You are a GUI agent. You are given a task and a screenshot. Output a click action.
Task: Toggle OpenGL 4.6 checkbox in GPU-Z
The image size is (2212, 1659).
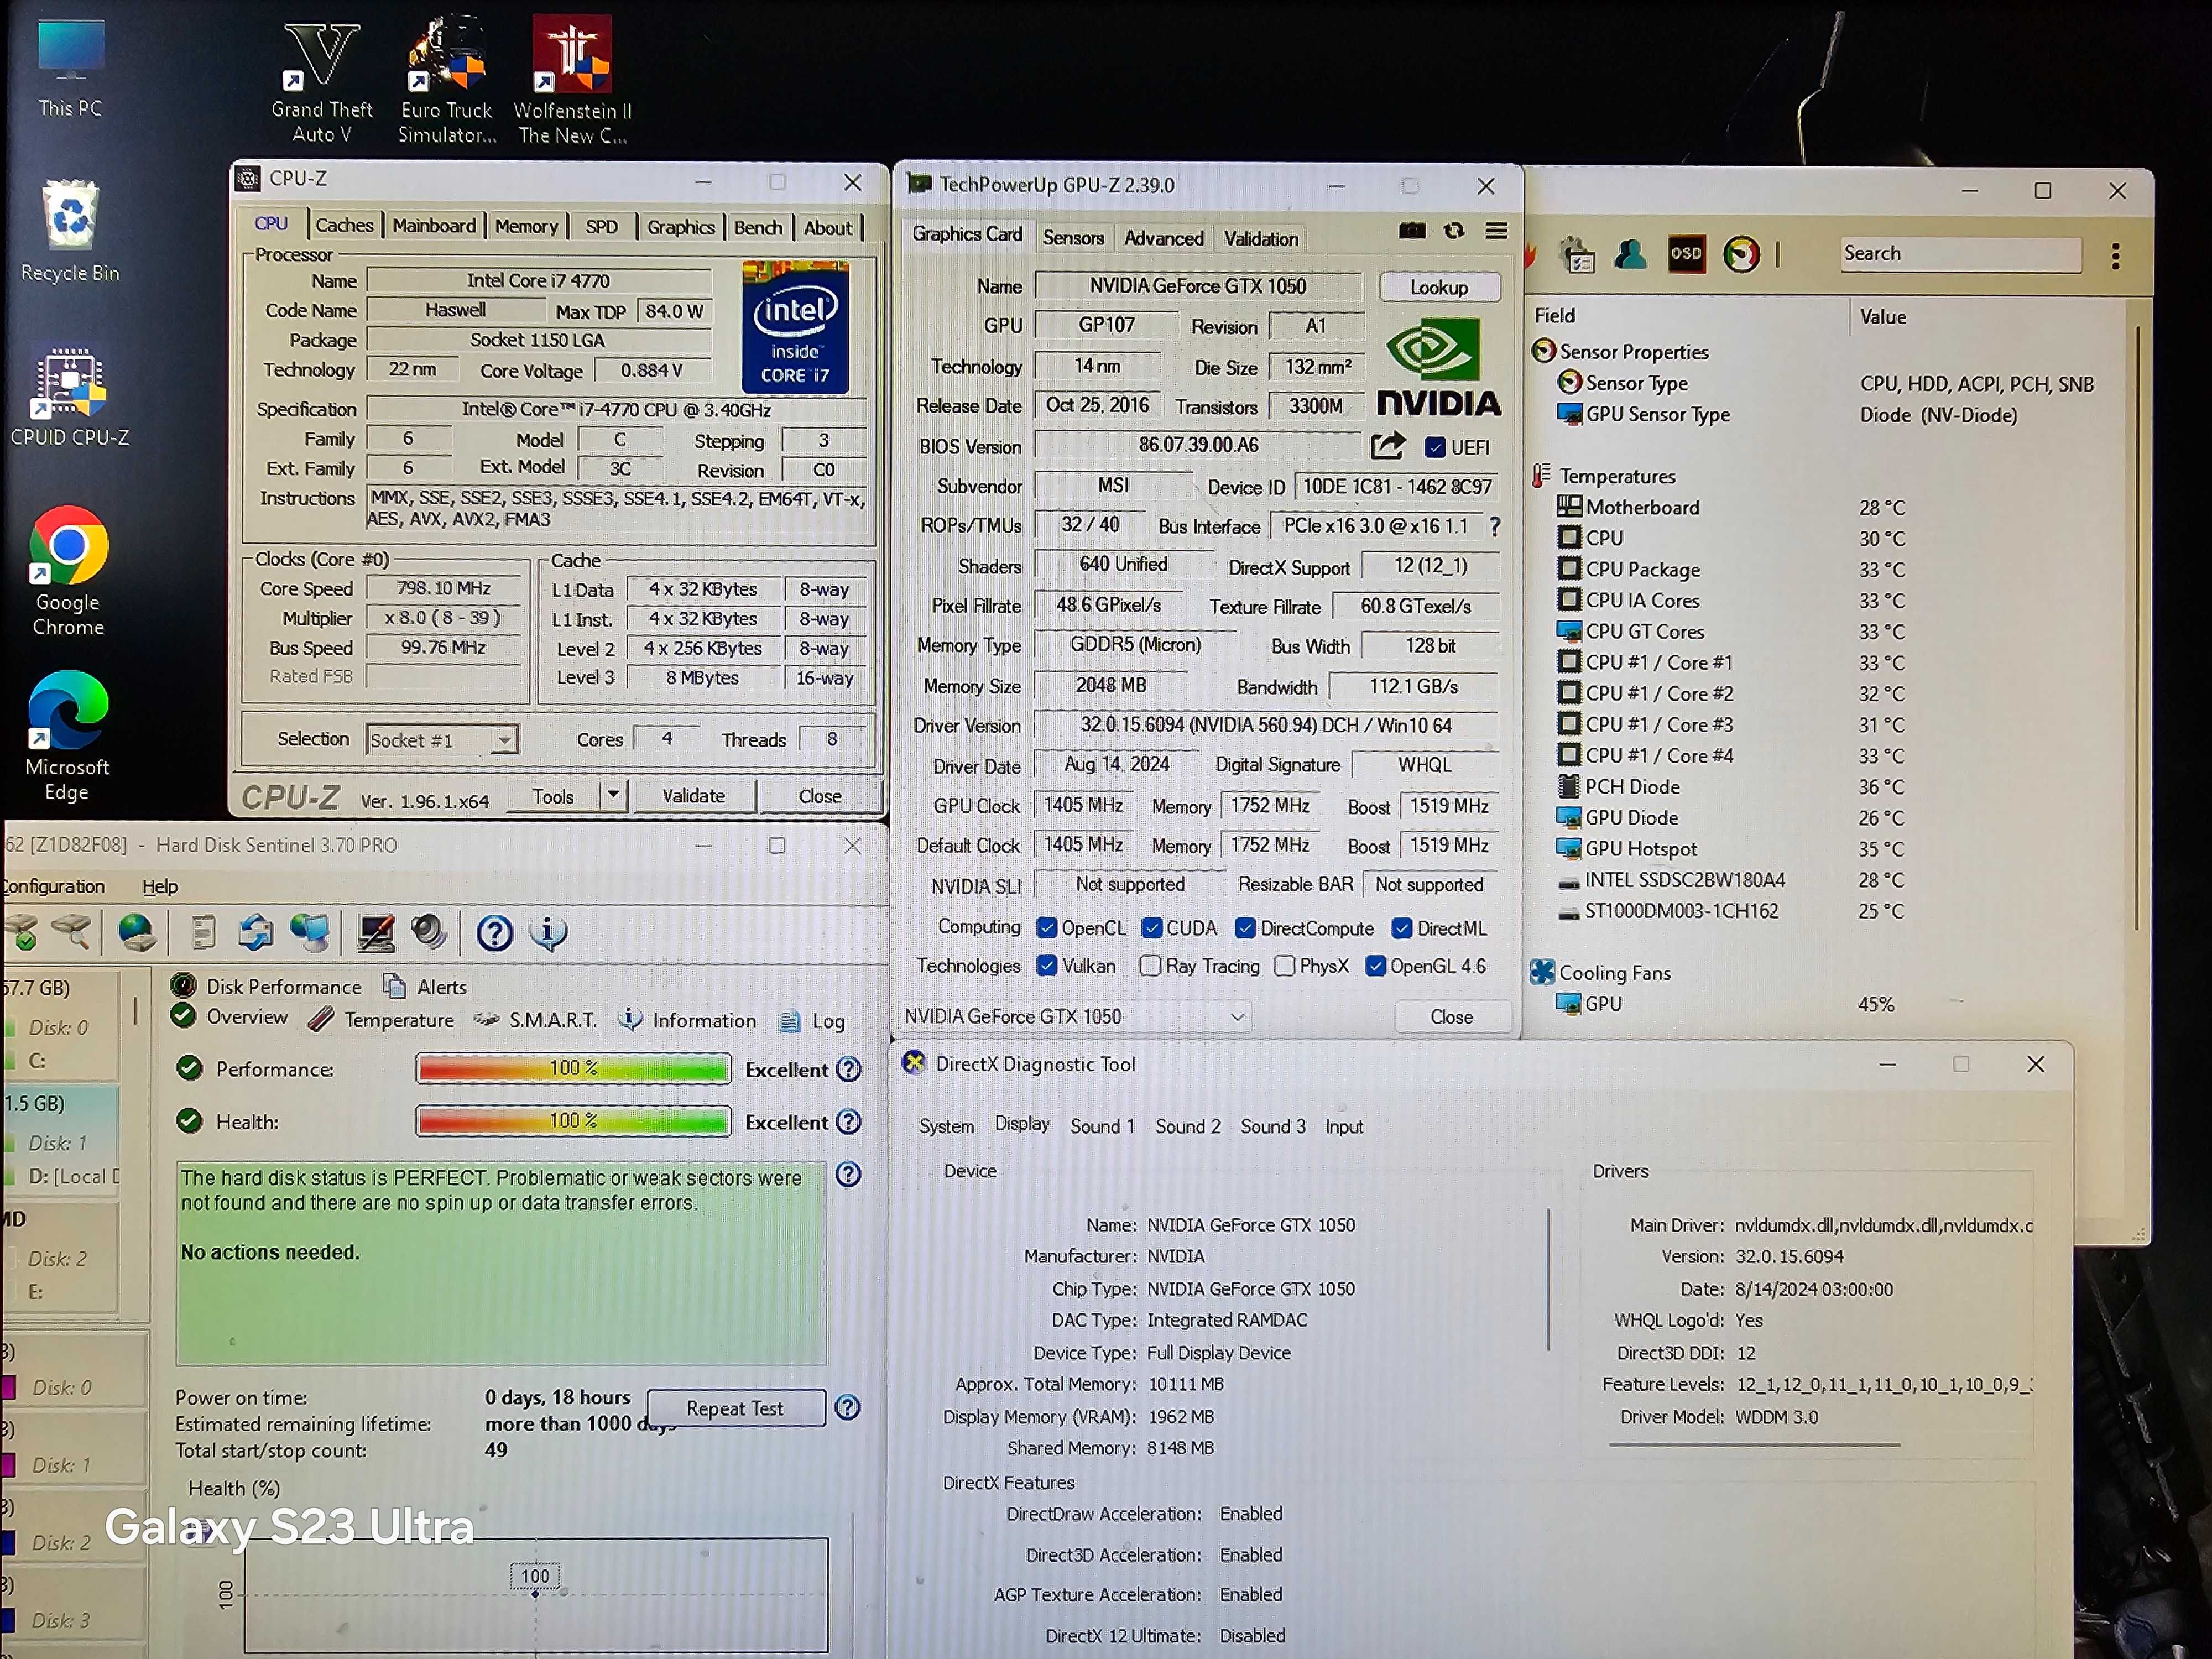[1376, 965]
